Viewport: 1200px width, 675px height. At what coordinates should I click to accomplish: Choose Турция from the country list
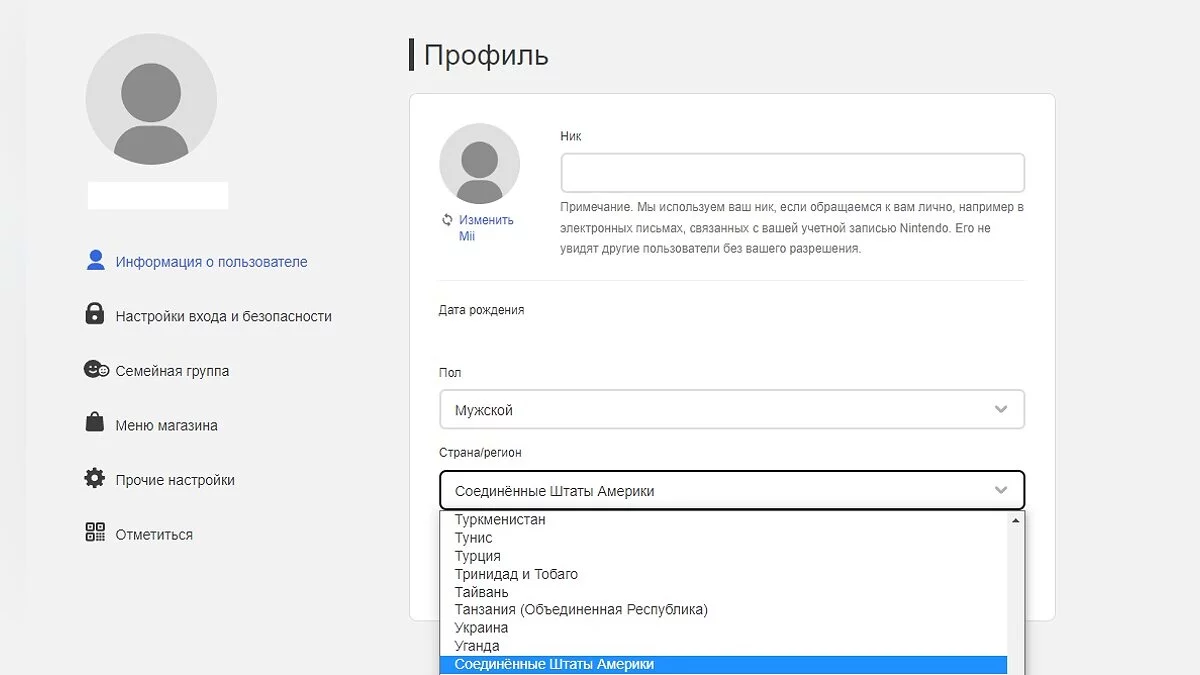(724, 556)
